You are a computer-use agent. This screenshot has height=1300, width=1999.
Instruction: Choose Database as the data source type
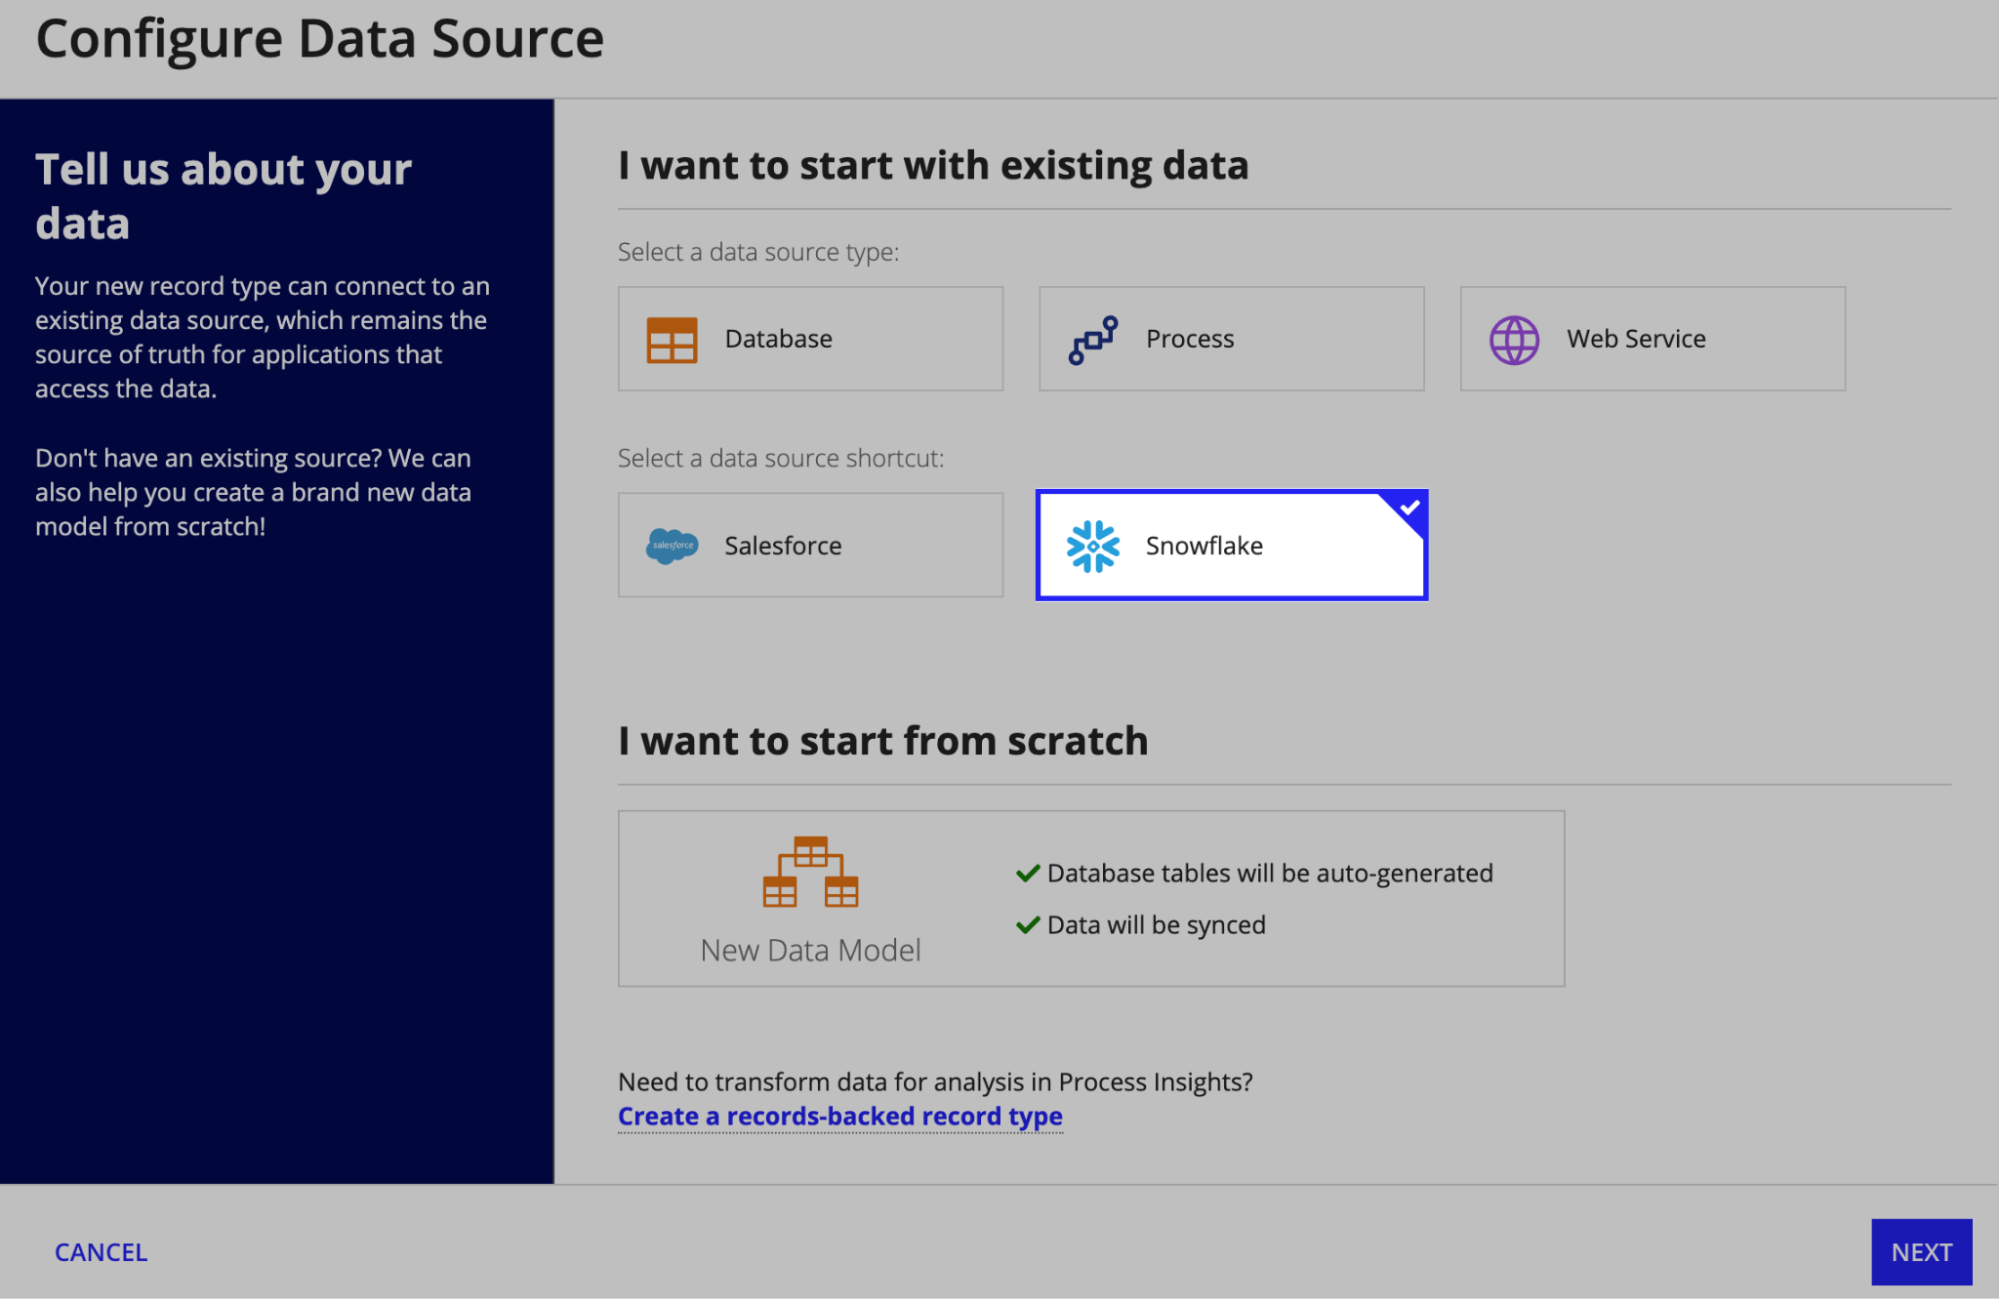click(x=810, y=339)
